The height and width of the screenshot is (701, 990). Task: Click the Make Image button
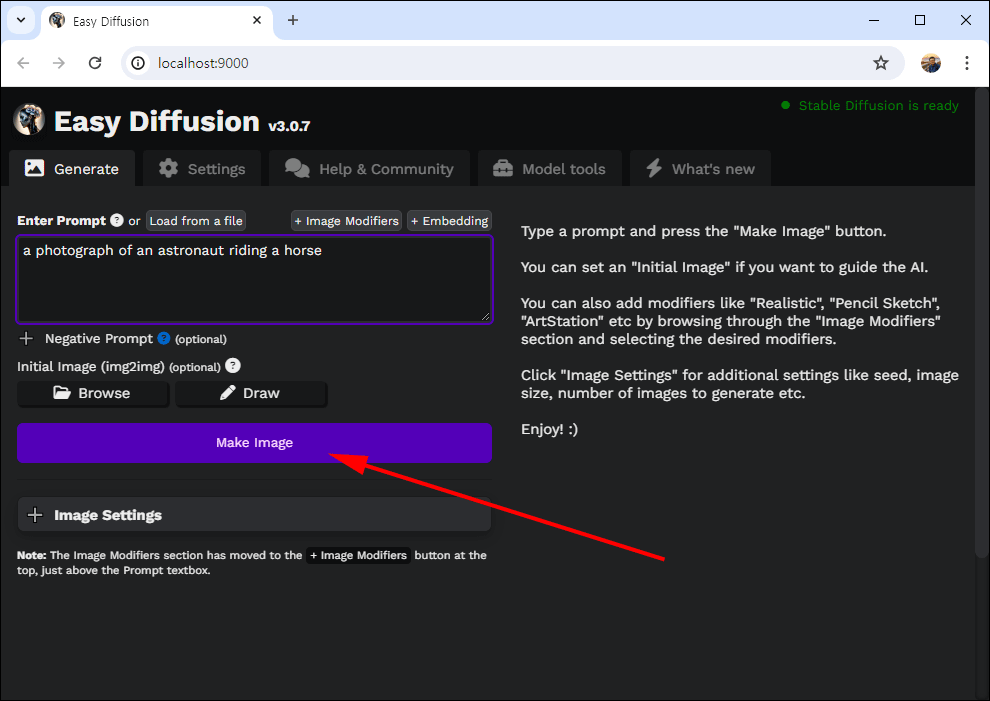(x=254, y=443)
